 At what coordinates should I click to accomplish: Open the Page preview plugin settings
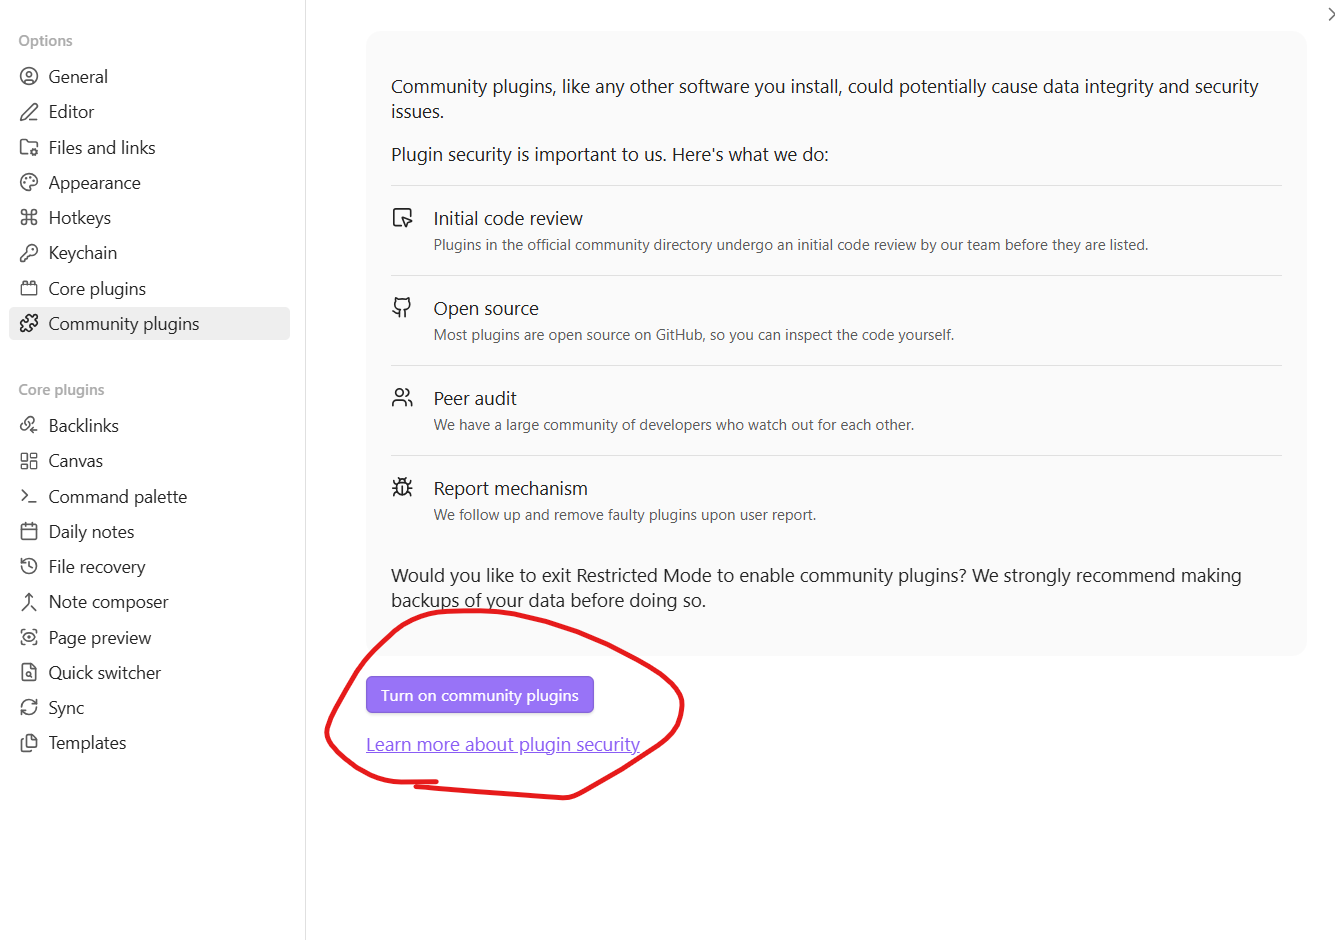[x=149, y=637]
